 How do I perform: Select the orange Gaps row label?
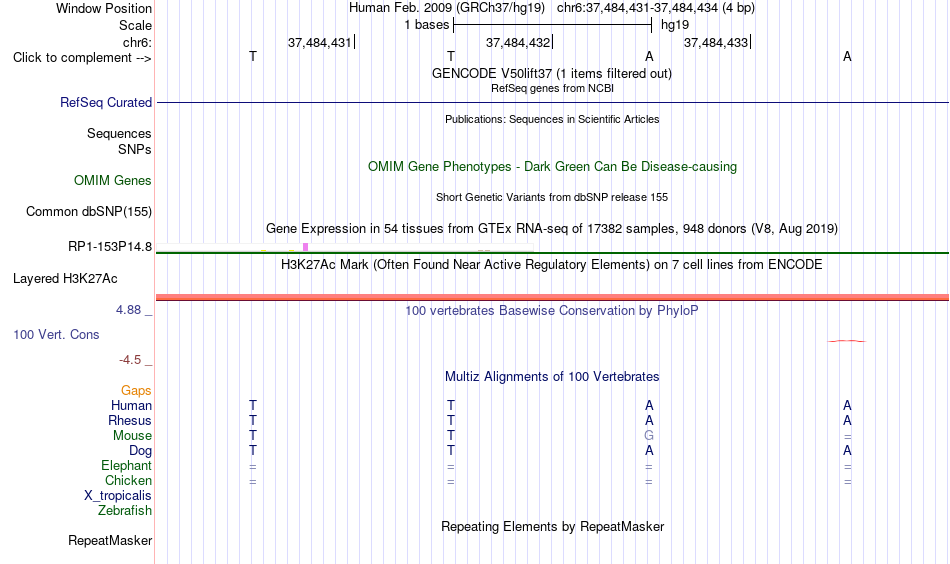(136, 391)
